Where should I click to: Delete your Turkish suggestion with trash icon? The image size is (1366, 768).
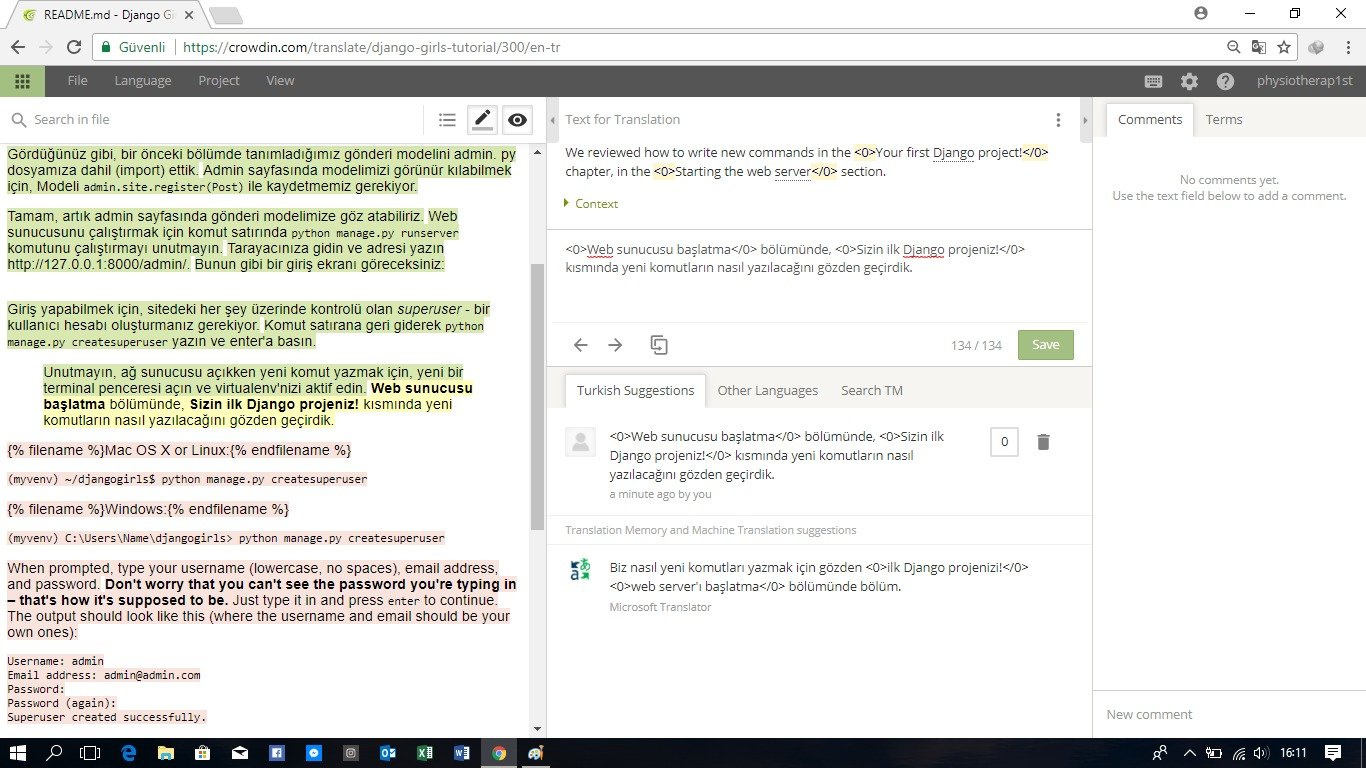tap(1043, 442)
